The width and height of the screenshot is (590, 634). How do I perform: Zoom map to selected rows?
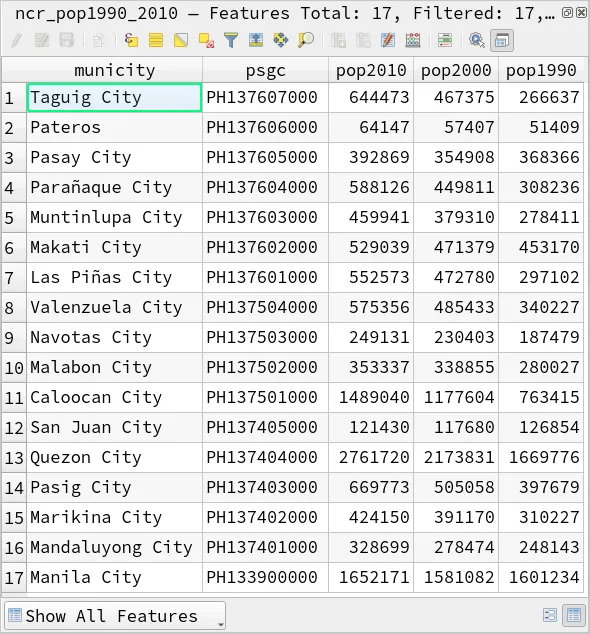tap(306, 40)
